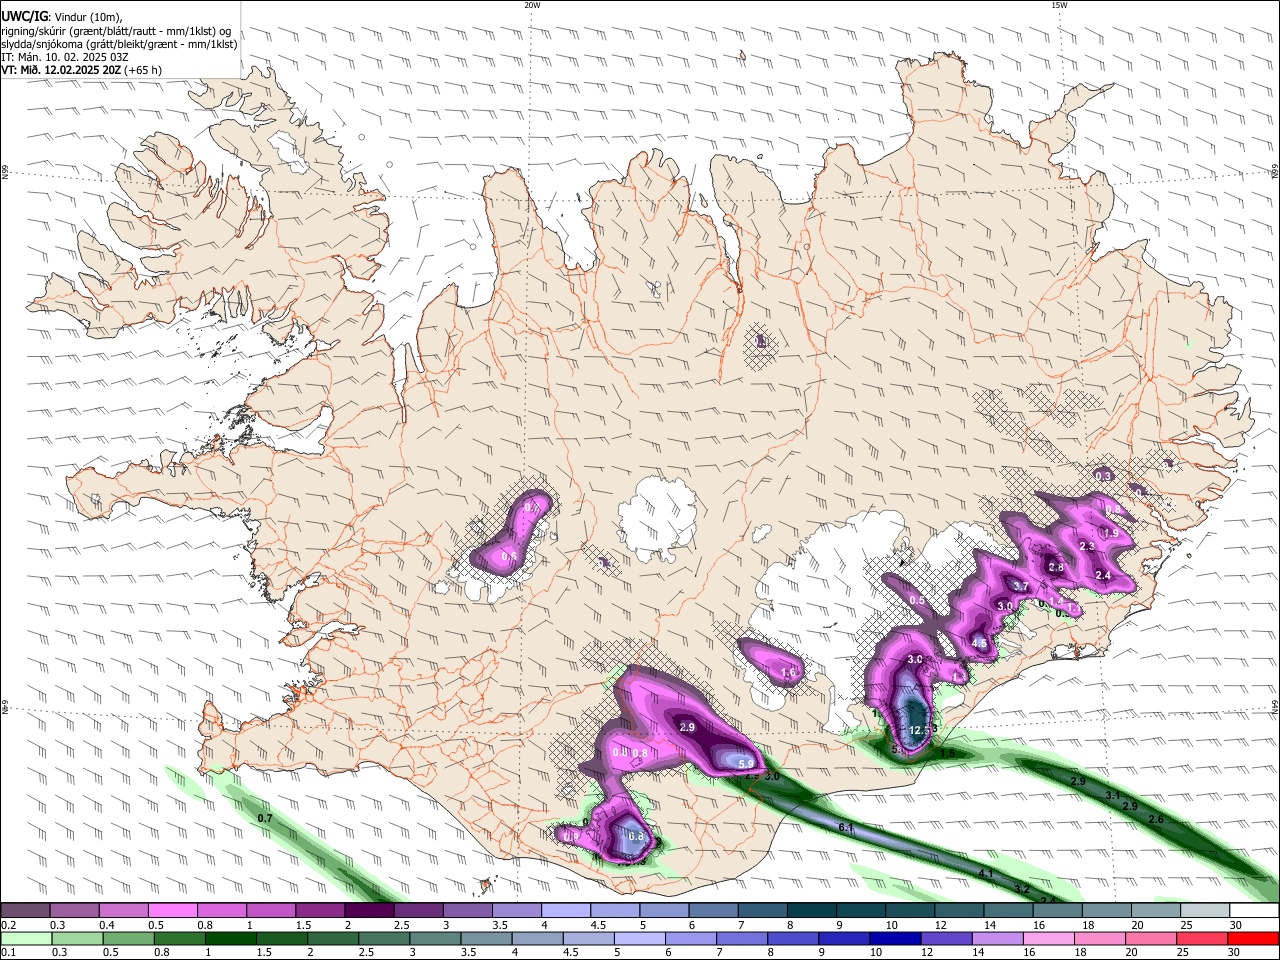Click the 6.1 value in offshore rain band

pos(845,827)
